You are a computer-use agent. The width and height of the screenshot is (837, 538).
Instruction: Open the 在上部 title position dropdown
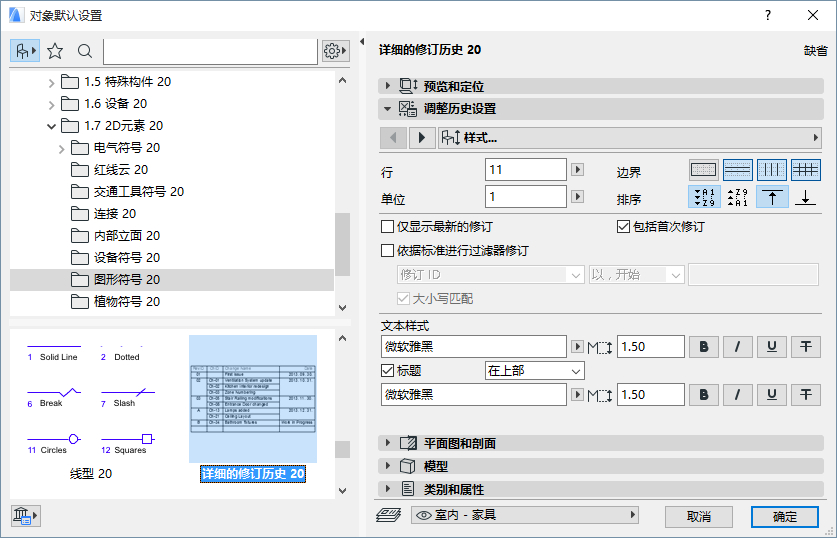click(535, 370)
